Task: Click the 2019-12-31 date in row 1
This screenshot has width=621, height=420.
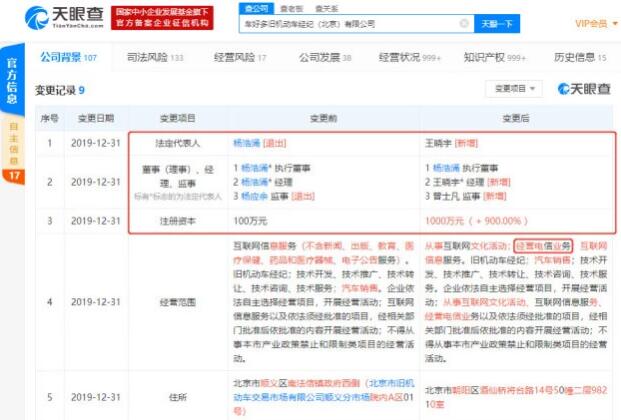Action: (x=96, y=143)
